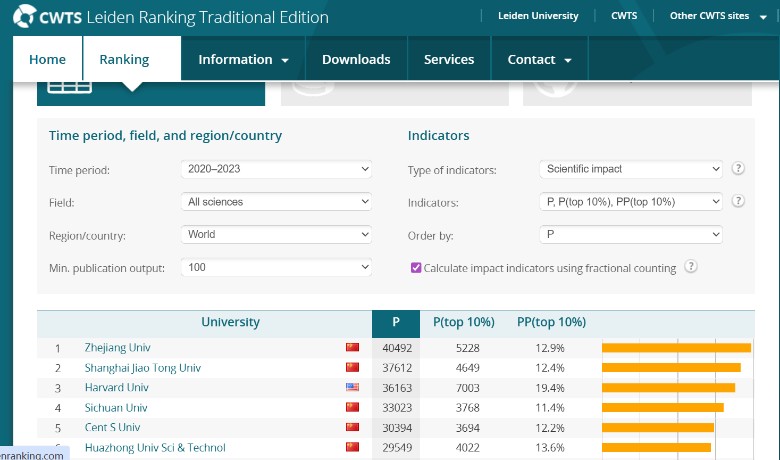Open Zhejiang Univ link
The width and height of the screenshot is (780, 460).
pyautogui.click(x=118, y=348)
